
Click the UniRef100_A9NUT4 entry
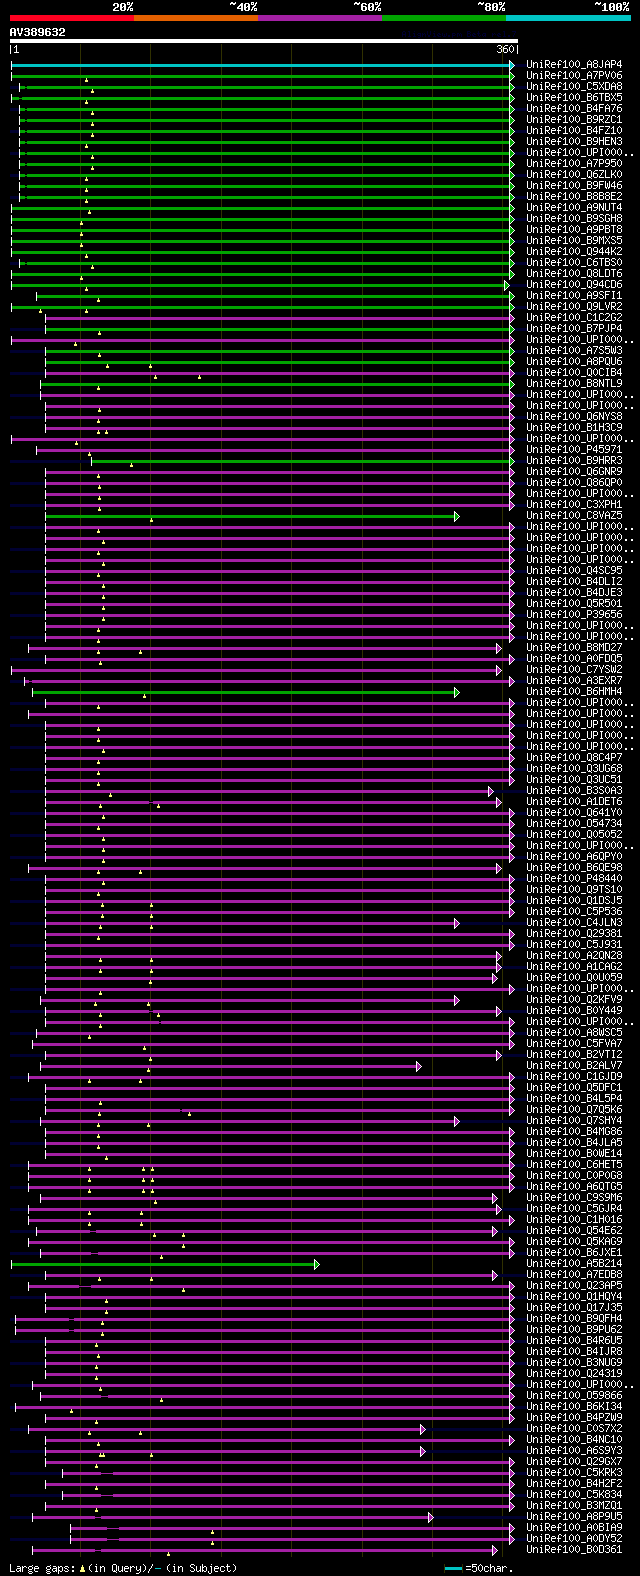click(574, 208)
